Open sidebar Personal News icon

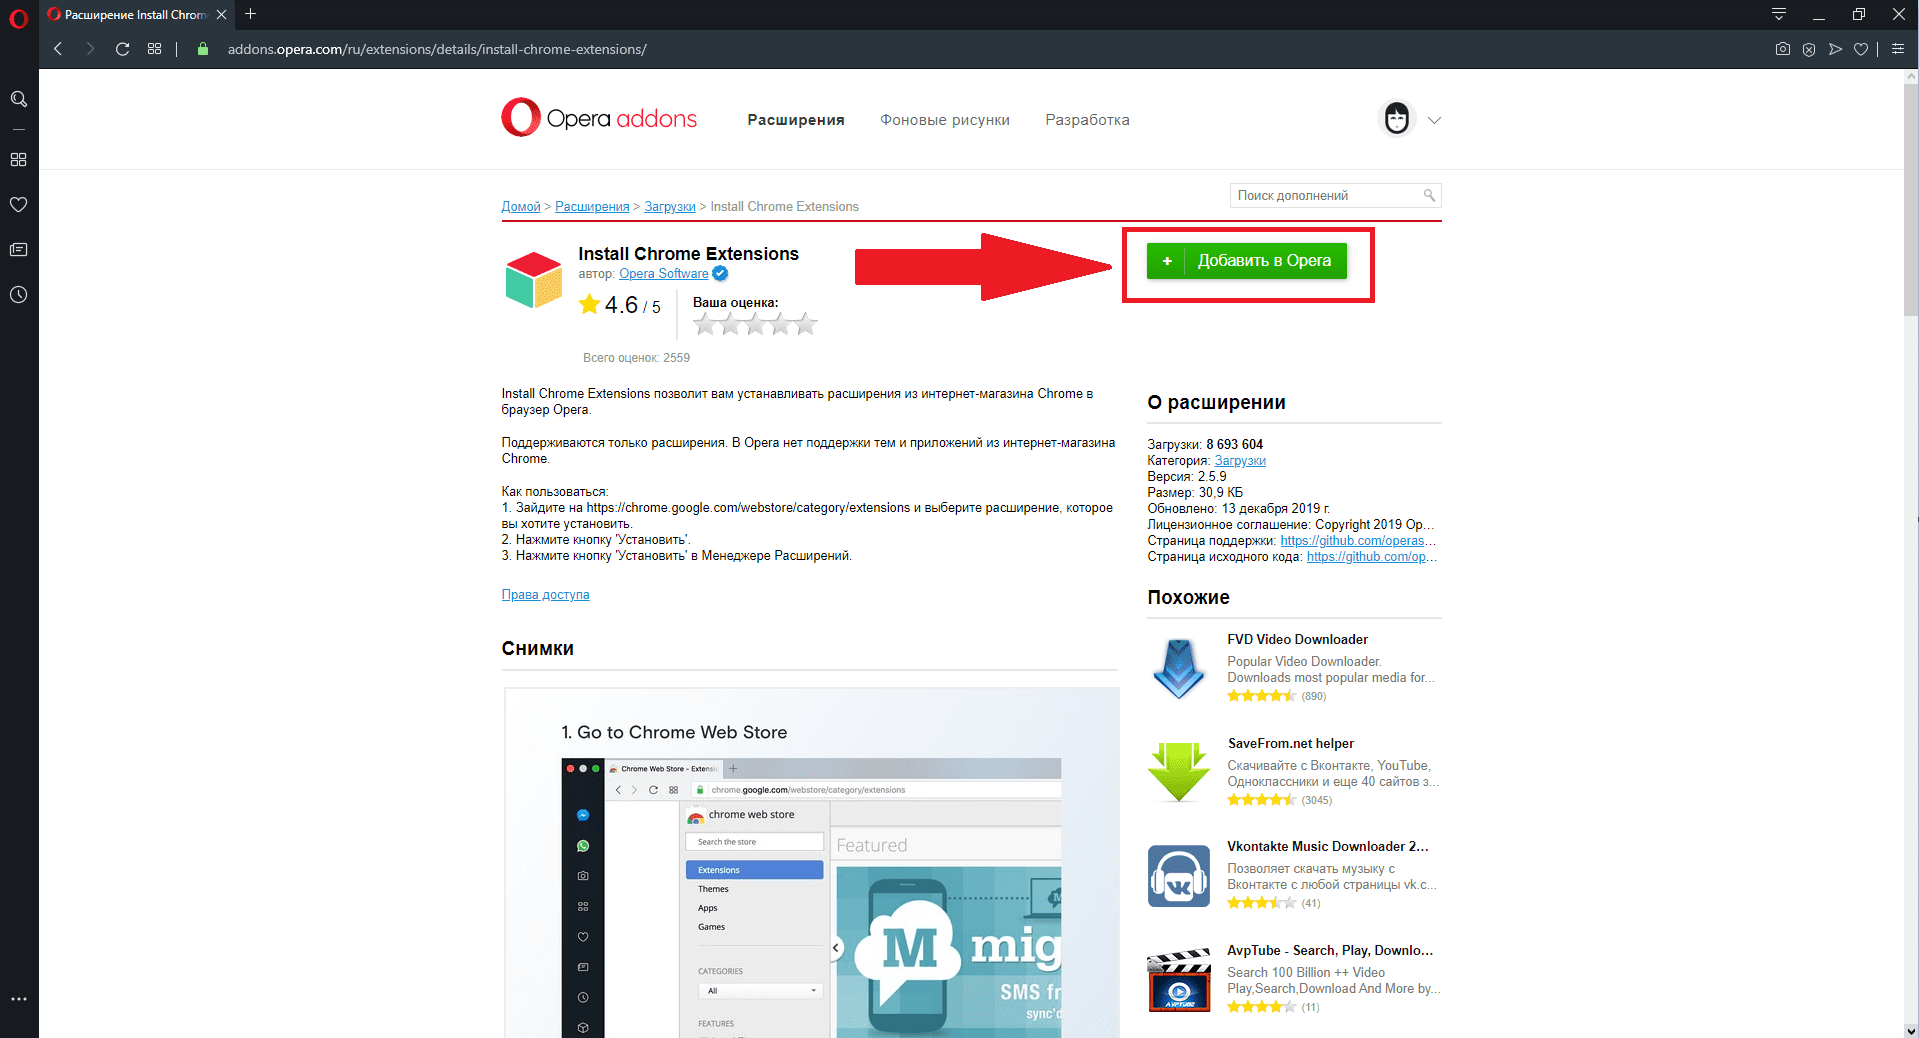coord(18,250)
